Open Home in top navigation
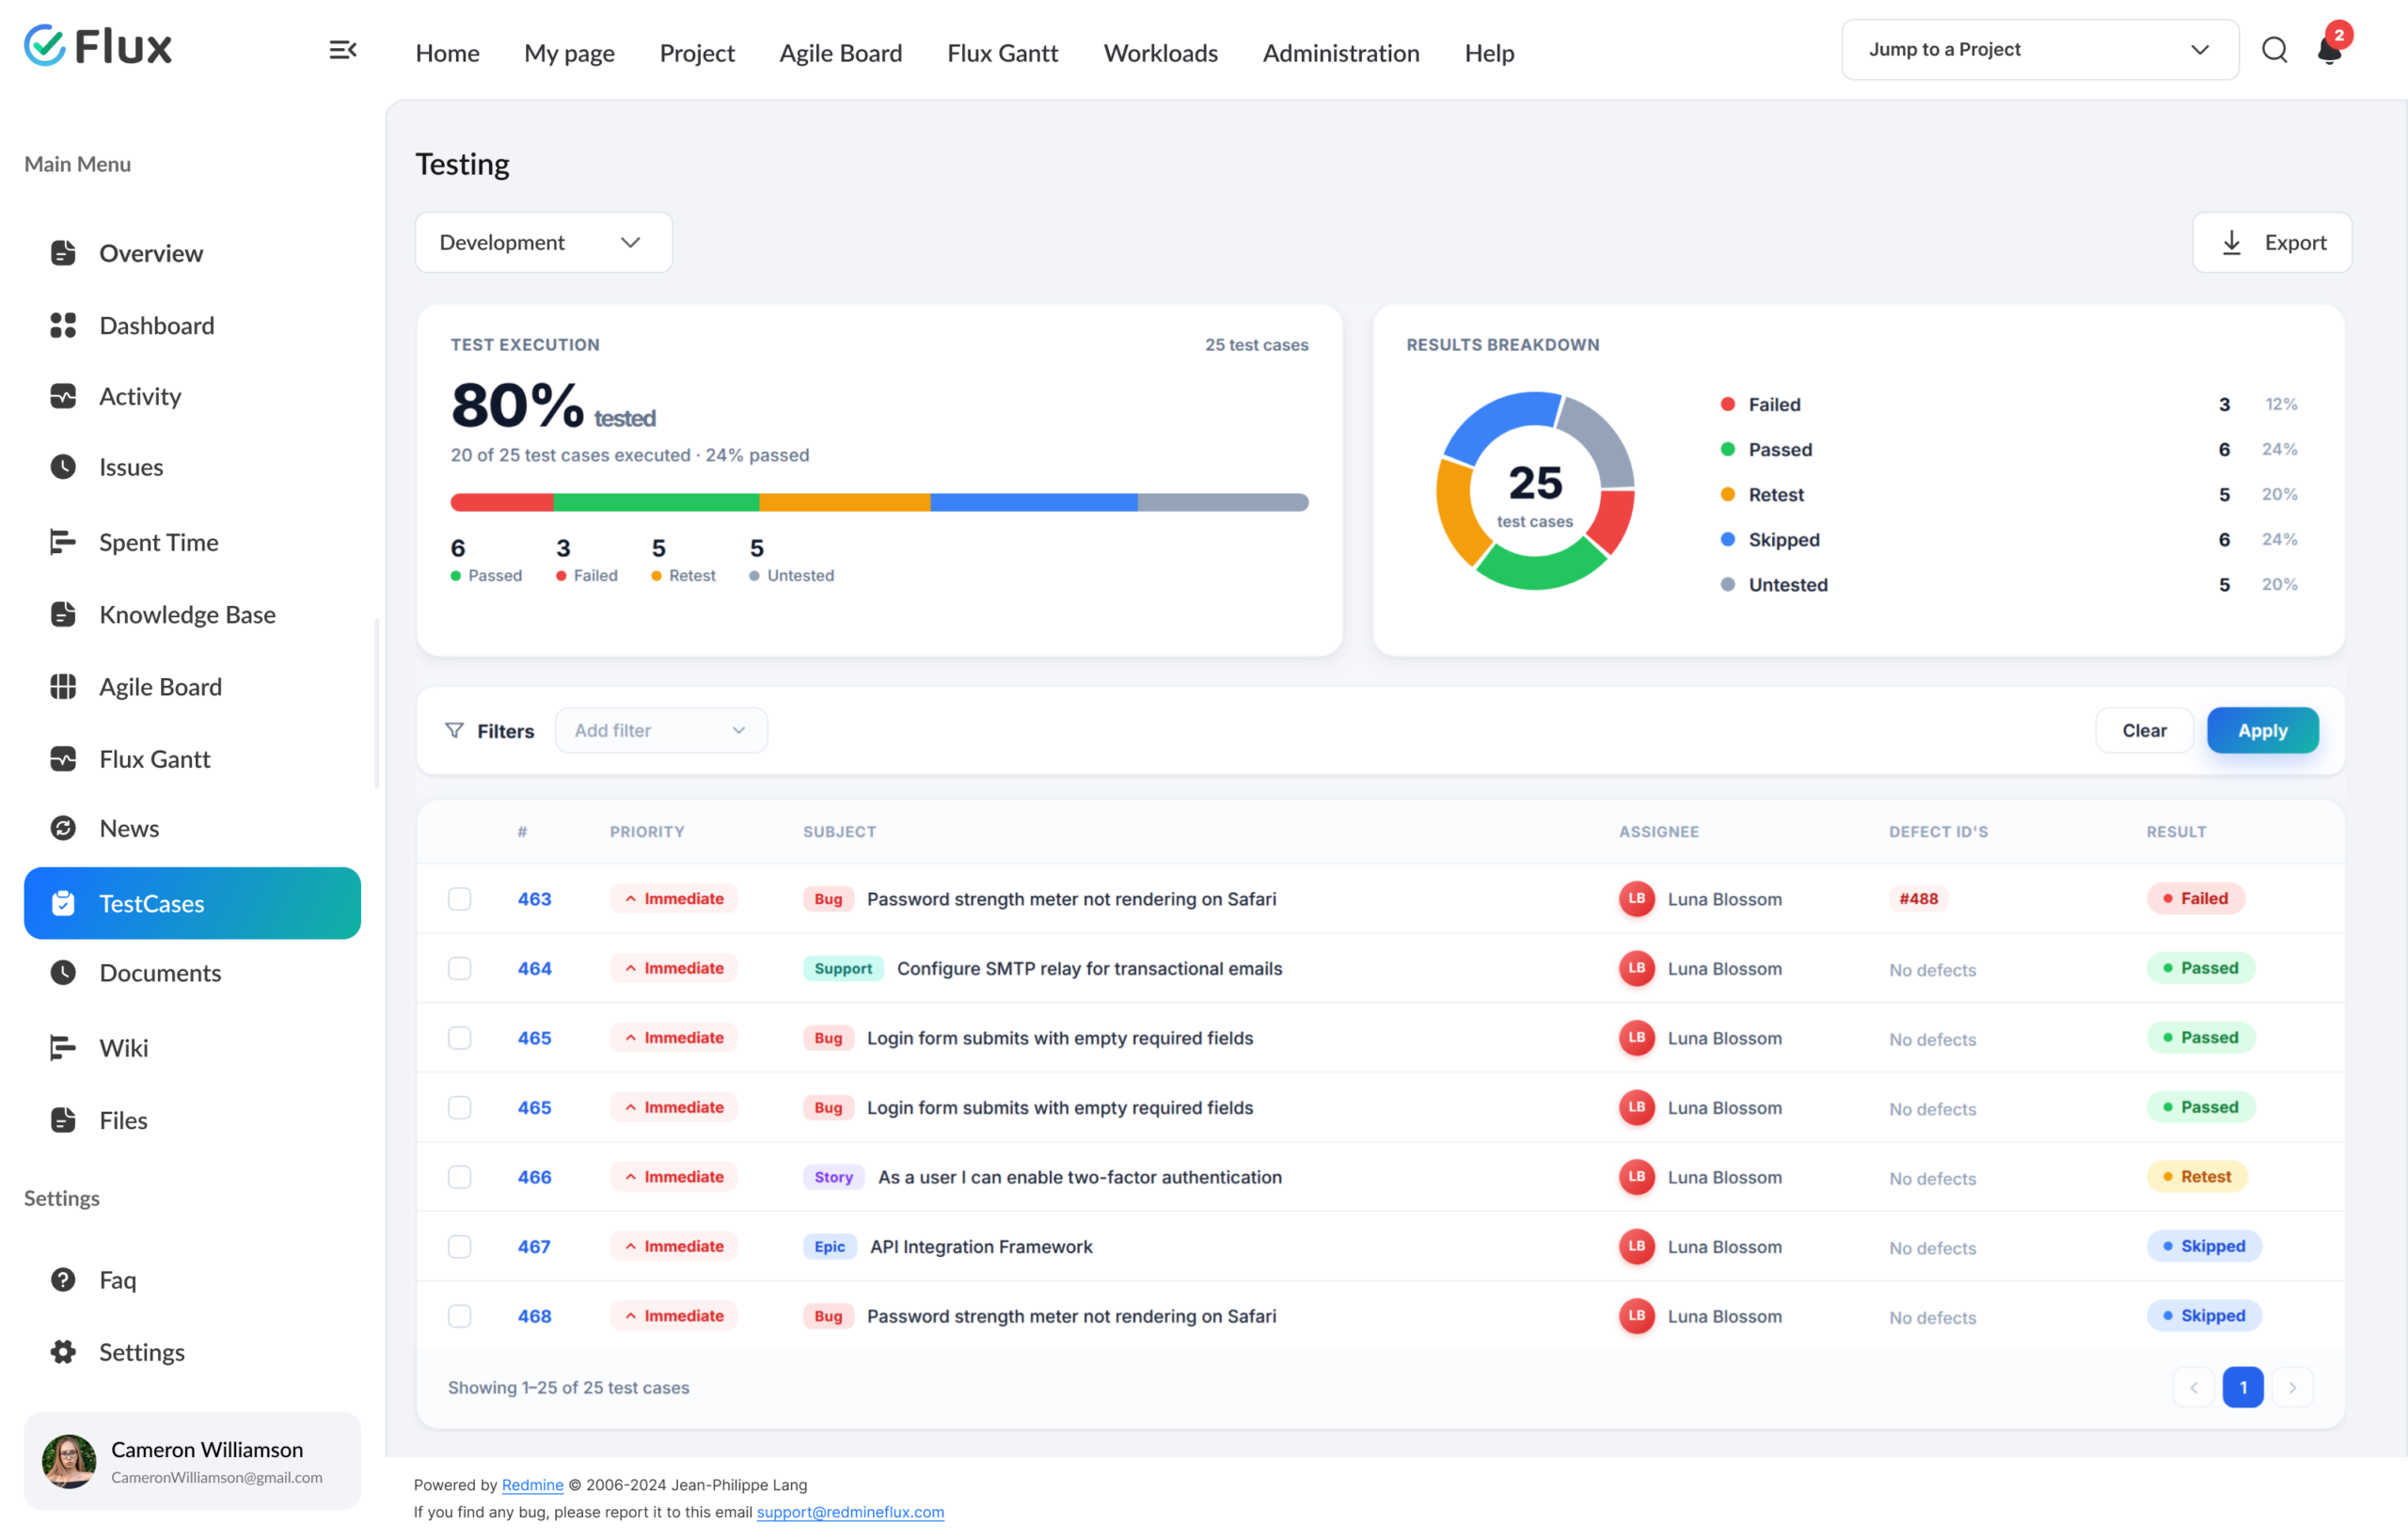2408x1540 pixels. [447, 52]
